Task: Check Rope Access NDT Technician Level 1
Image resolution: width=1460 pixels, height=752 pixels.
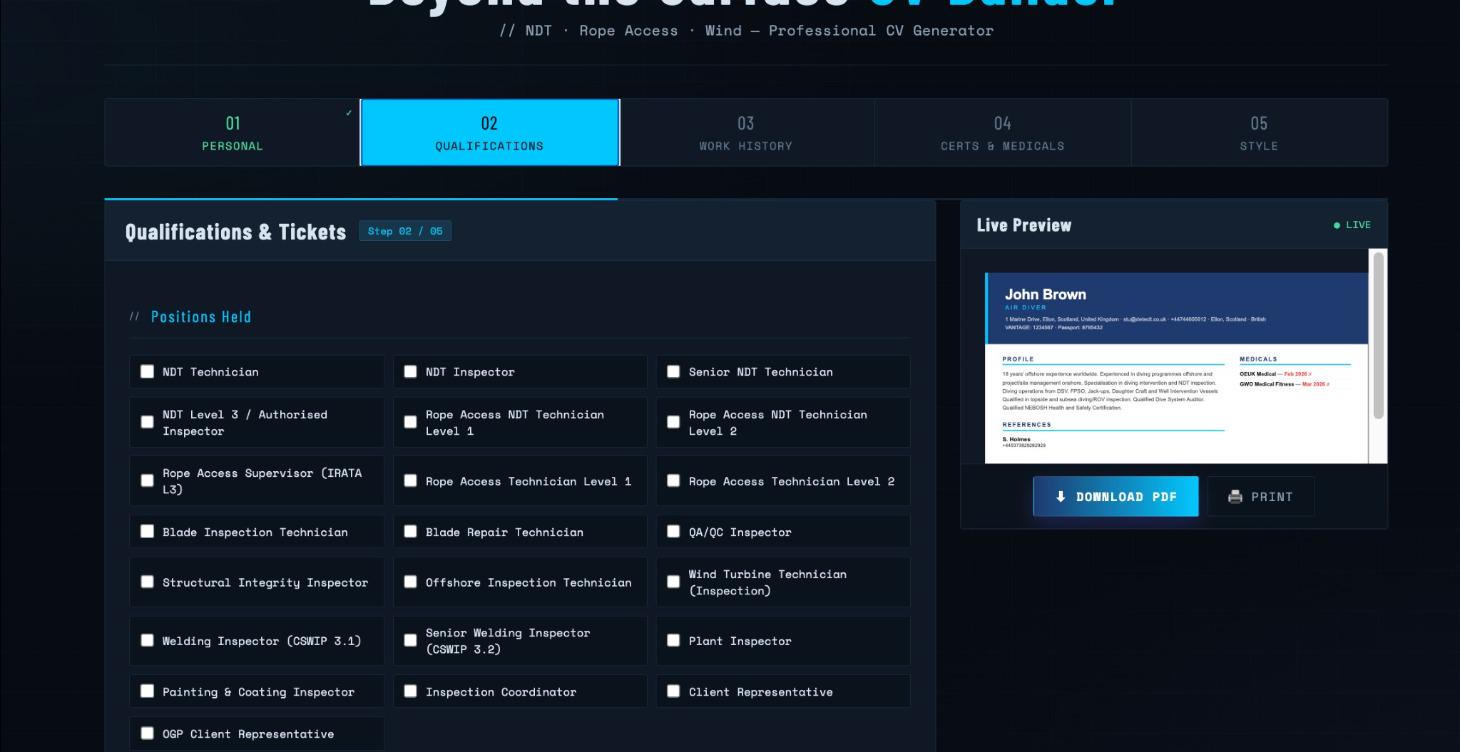Action: click(x=410, y=422)
